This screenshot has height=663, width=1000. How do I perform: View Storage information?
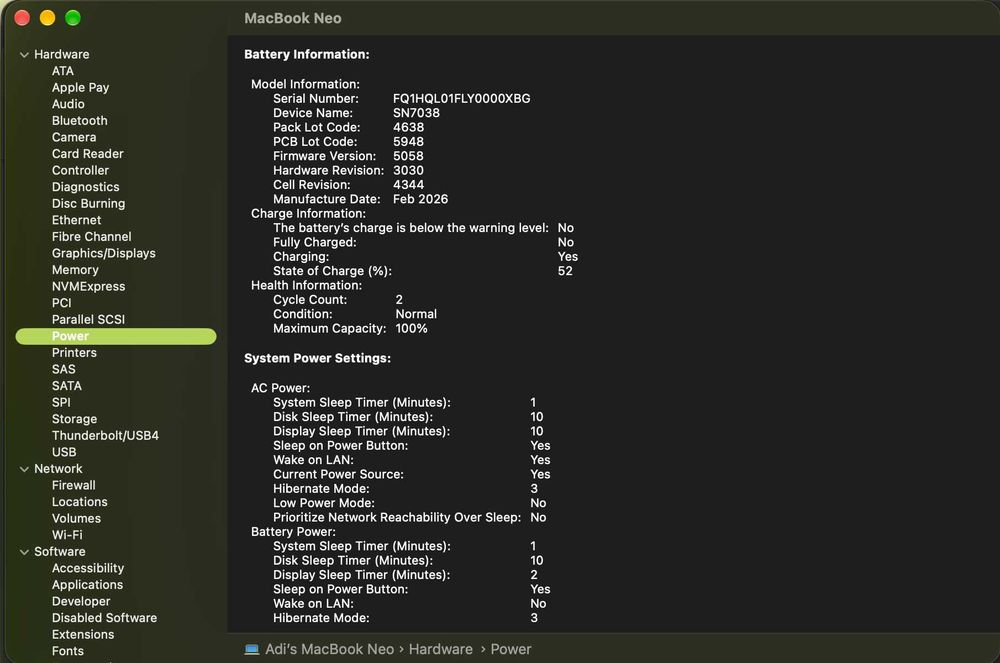(x=75, y=419)
